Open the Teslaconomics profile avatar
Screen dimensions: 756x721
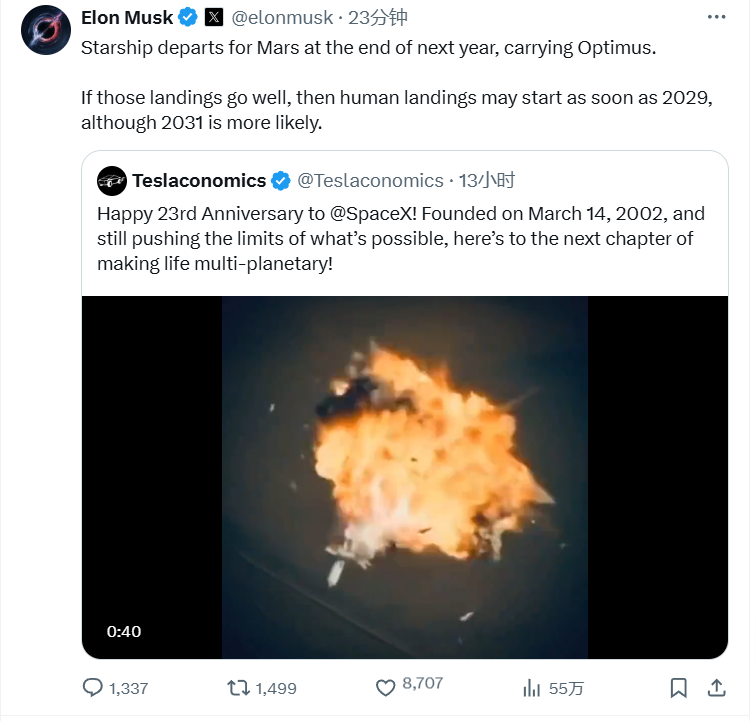click(111, 181)
